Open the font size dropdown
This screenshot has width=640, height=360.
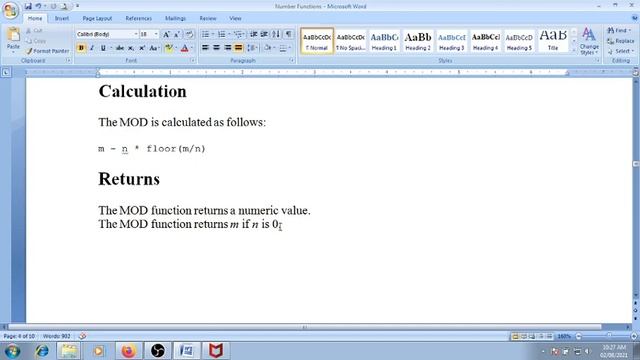pyautogui.click(x=156, y=34)
